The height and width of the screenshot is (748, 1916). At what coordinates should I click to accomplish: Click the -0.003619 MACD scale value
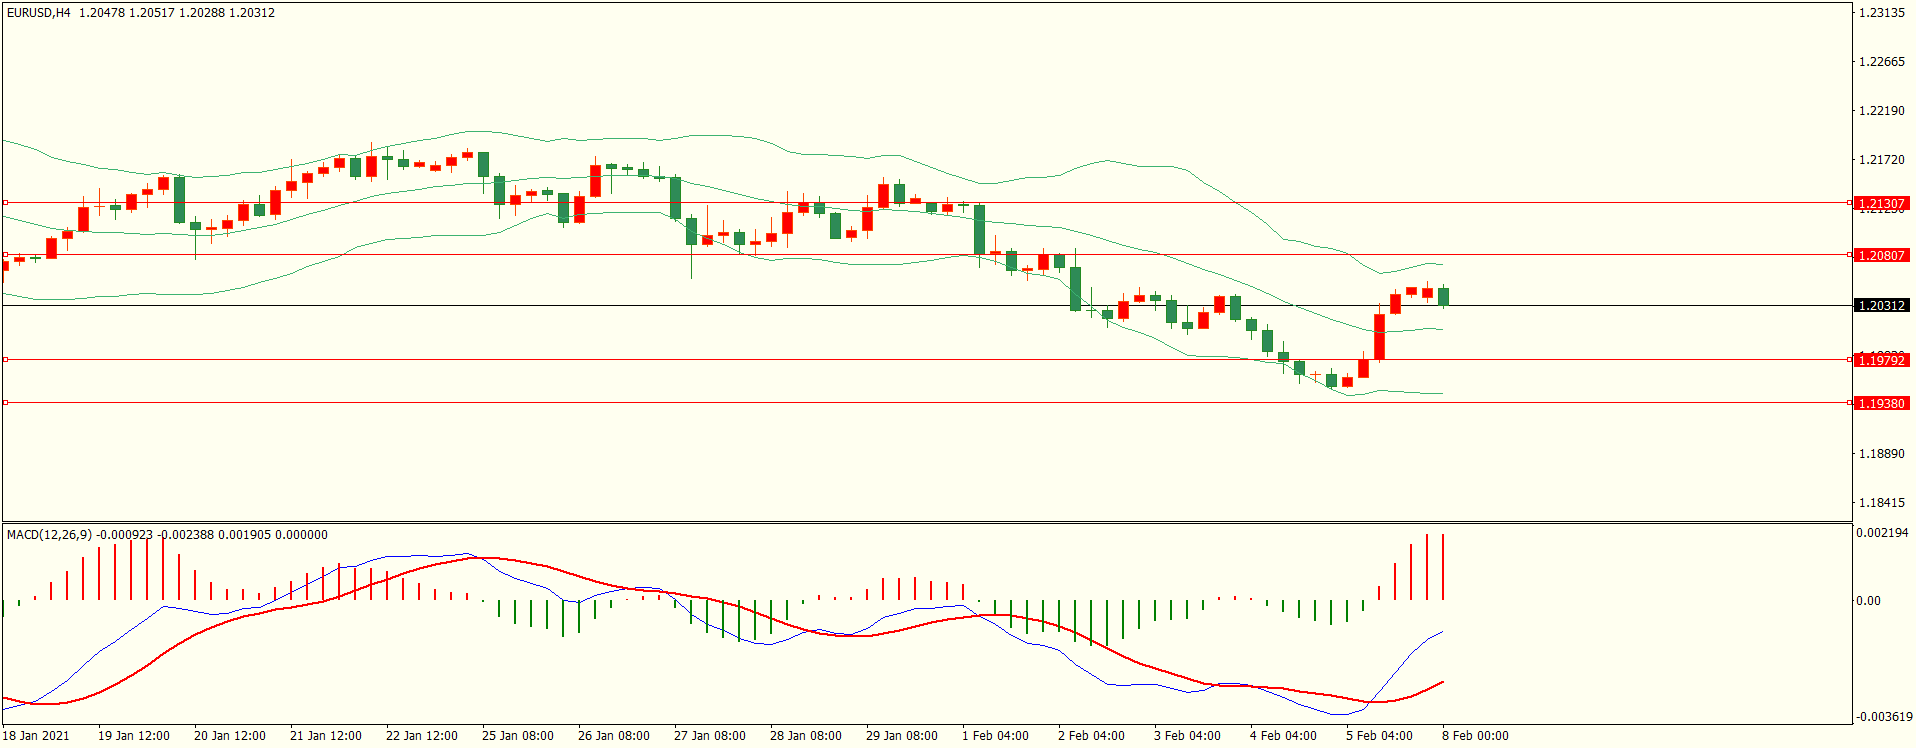point(1884,717)
